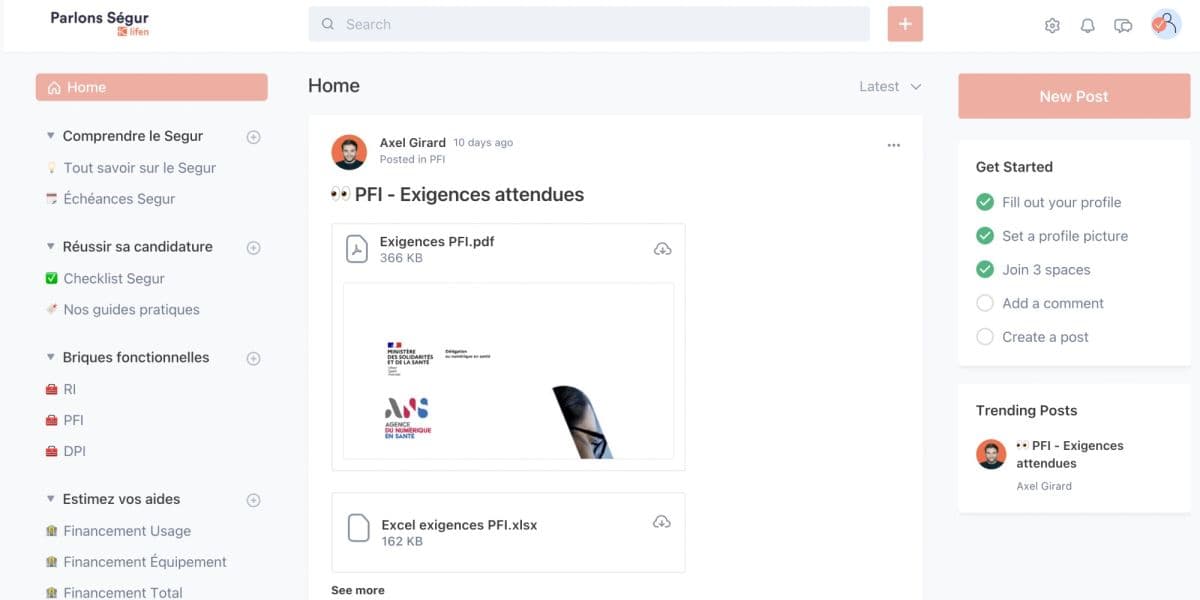Open the PFI space in the sidebar
Viewport: 1200px width, 600px height.
click(x=72, y=420)
